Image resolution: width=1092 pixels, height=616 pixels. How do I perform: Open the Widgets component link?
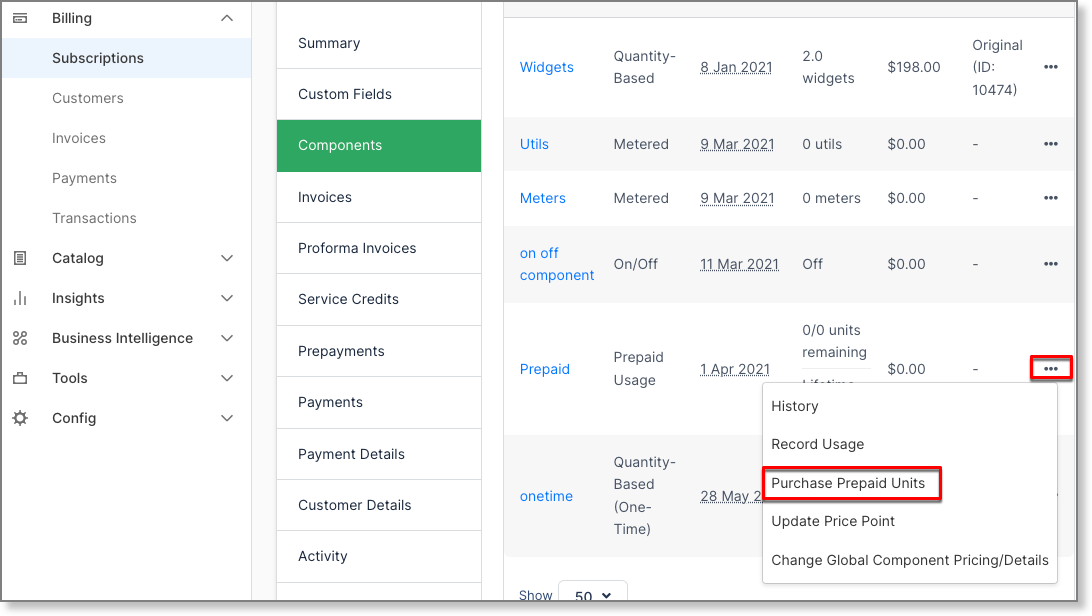coord(547,67)
